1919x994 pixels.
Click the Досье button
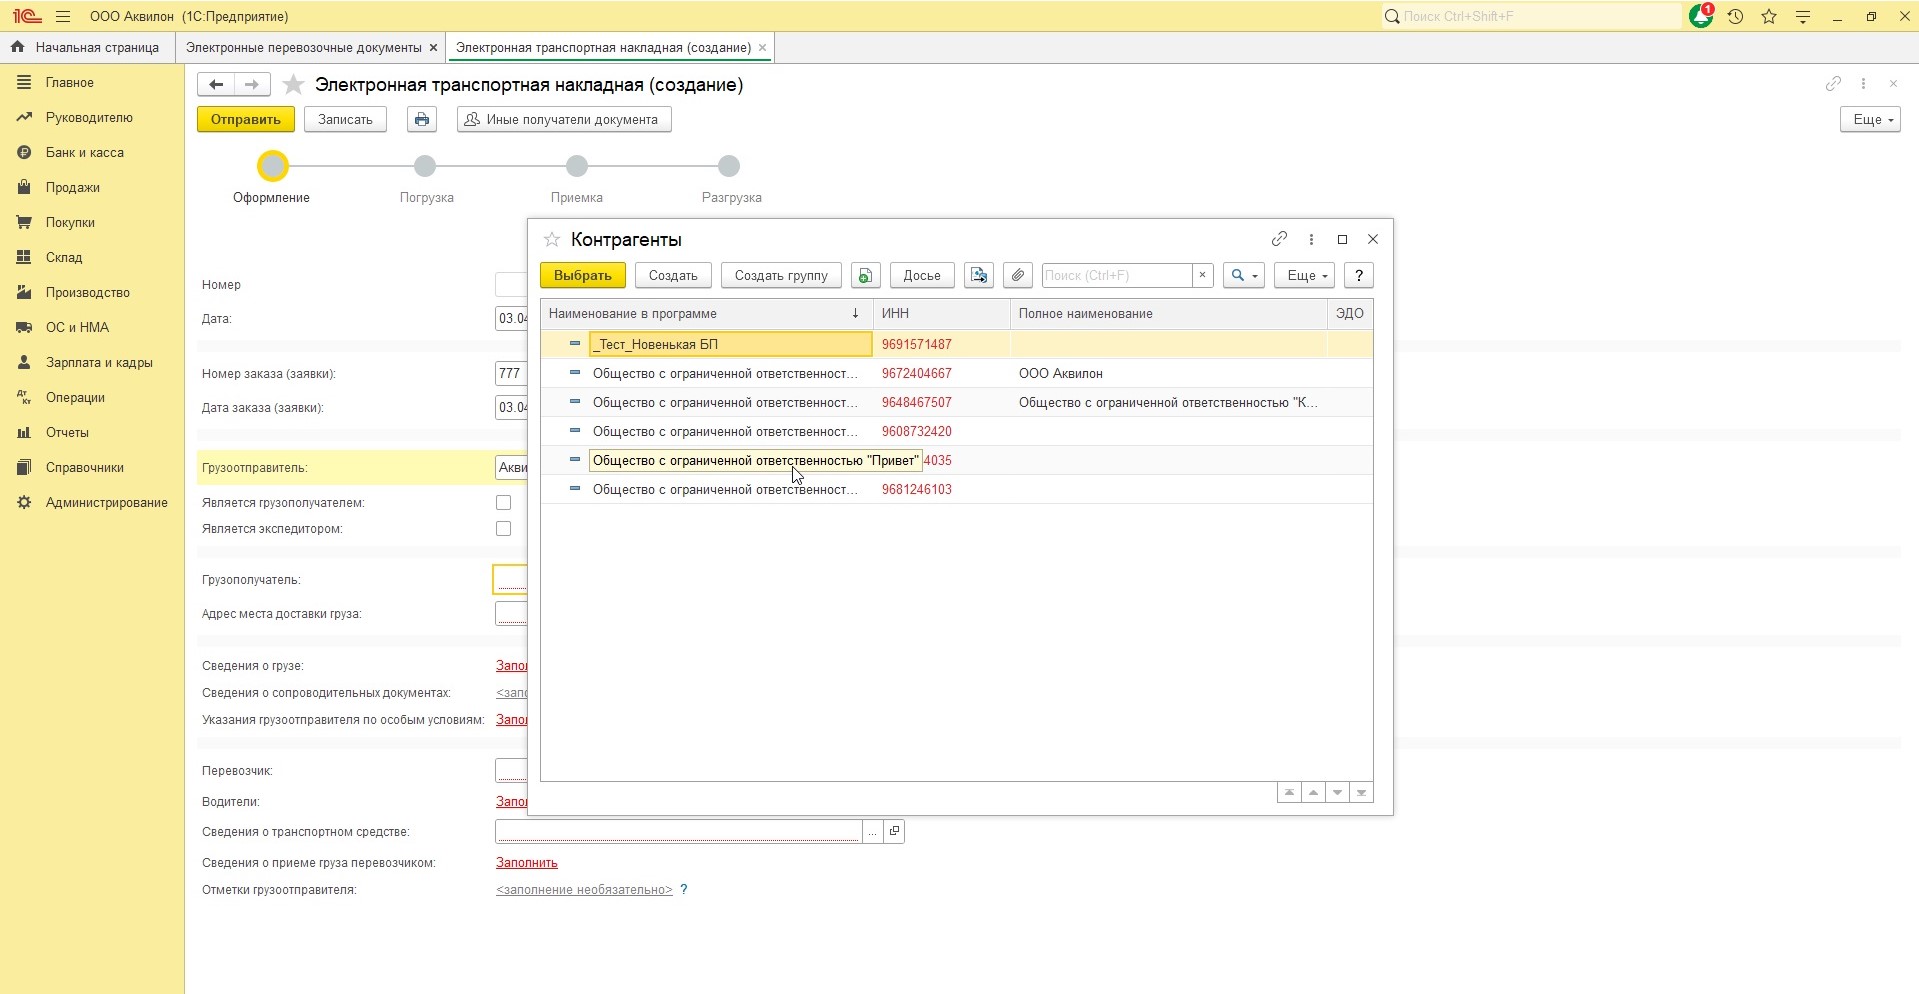[x=922, y=275]
